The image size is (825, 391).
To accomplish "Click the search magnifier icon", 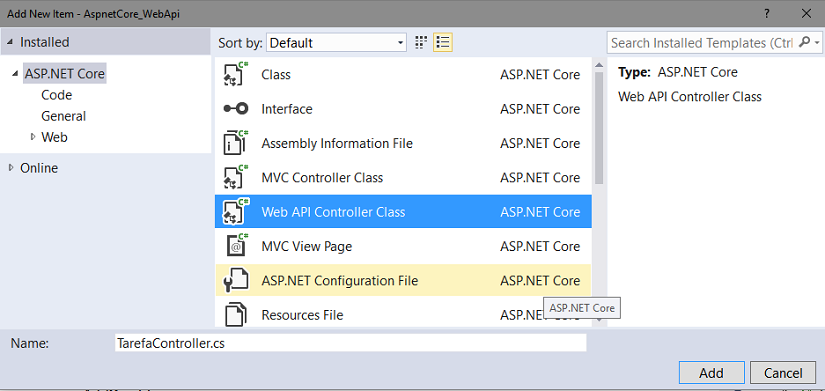I will coord(803,42).
